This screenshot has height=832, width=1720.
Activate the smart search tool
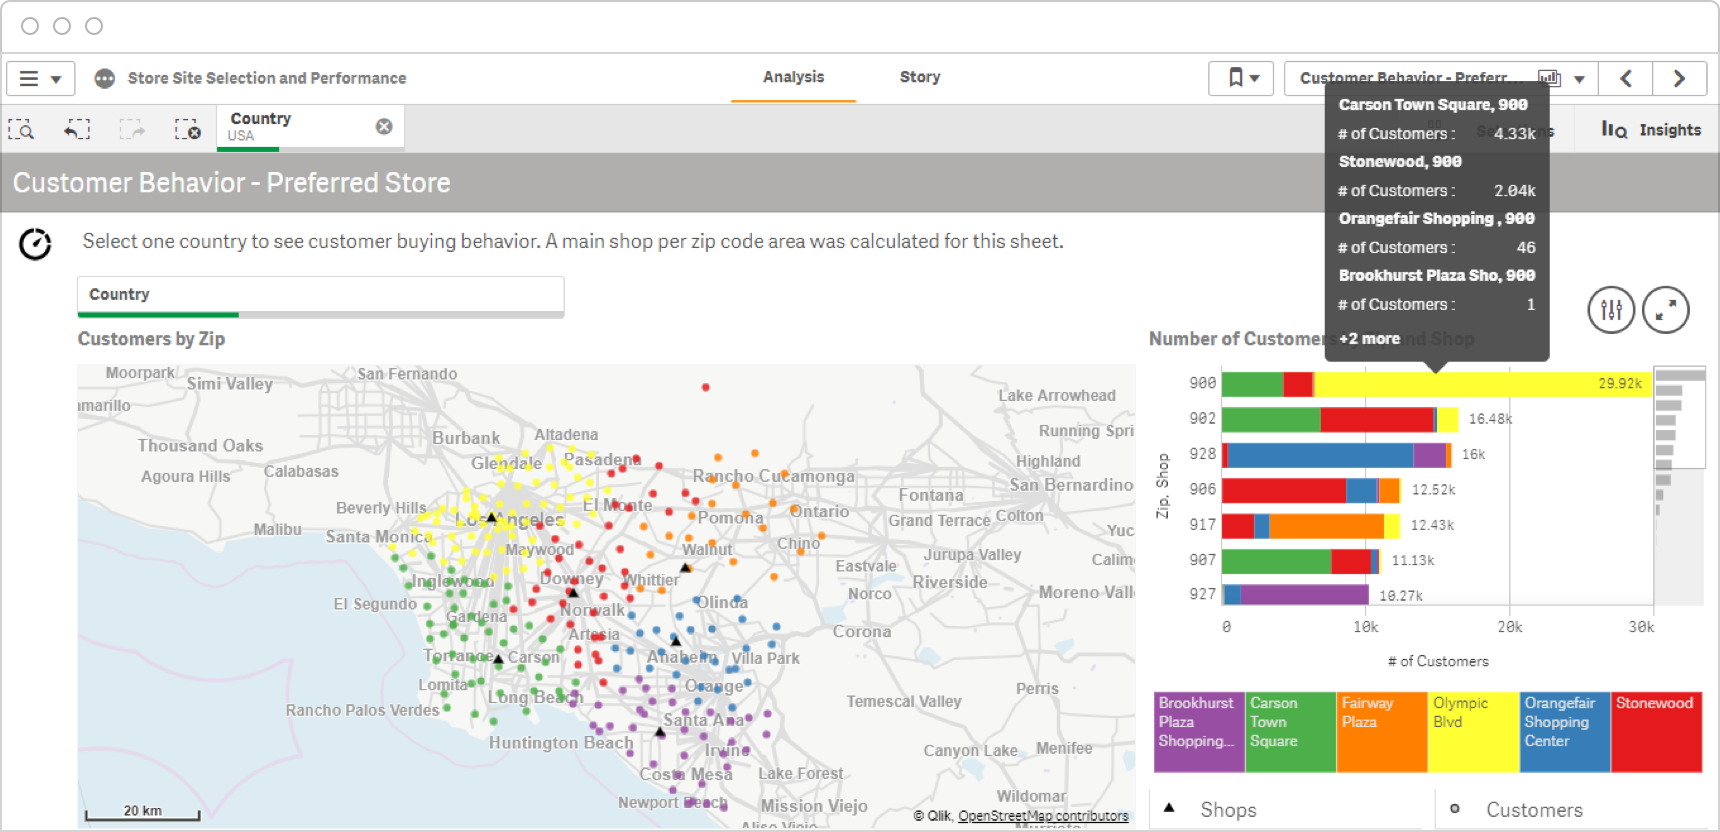21,129
